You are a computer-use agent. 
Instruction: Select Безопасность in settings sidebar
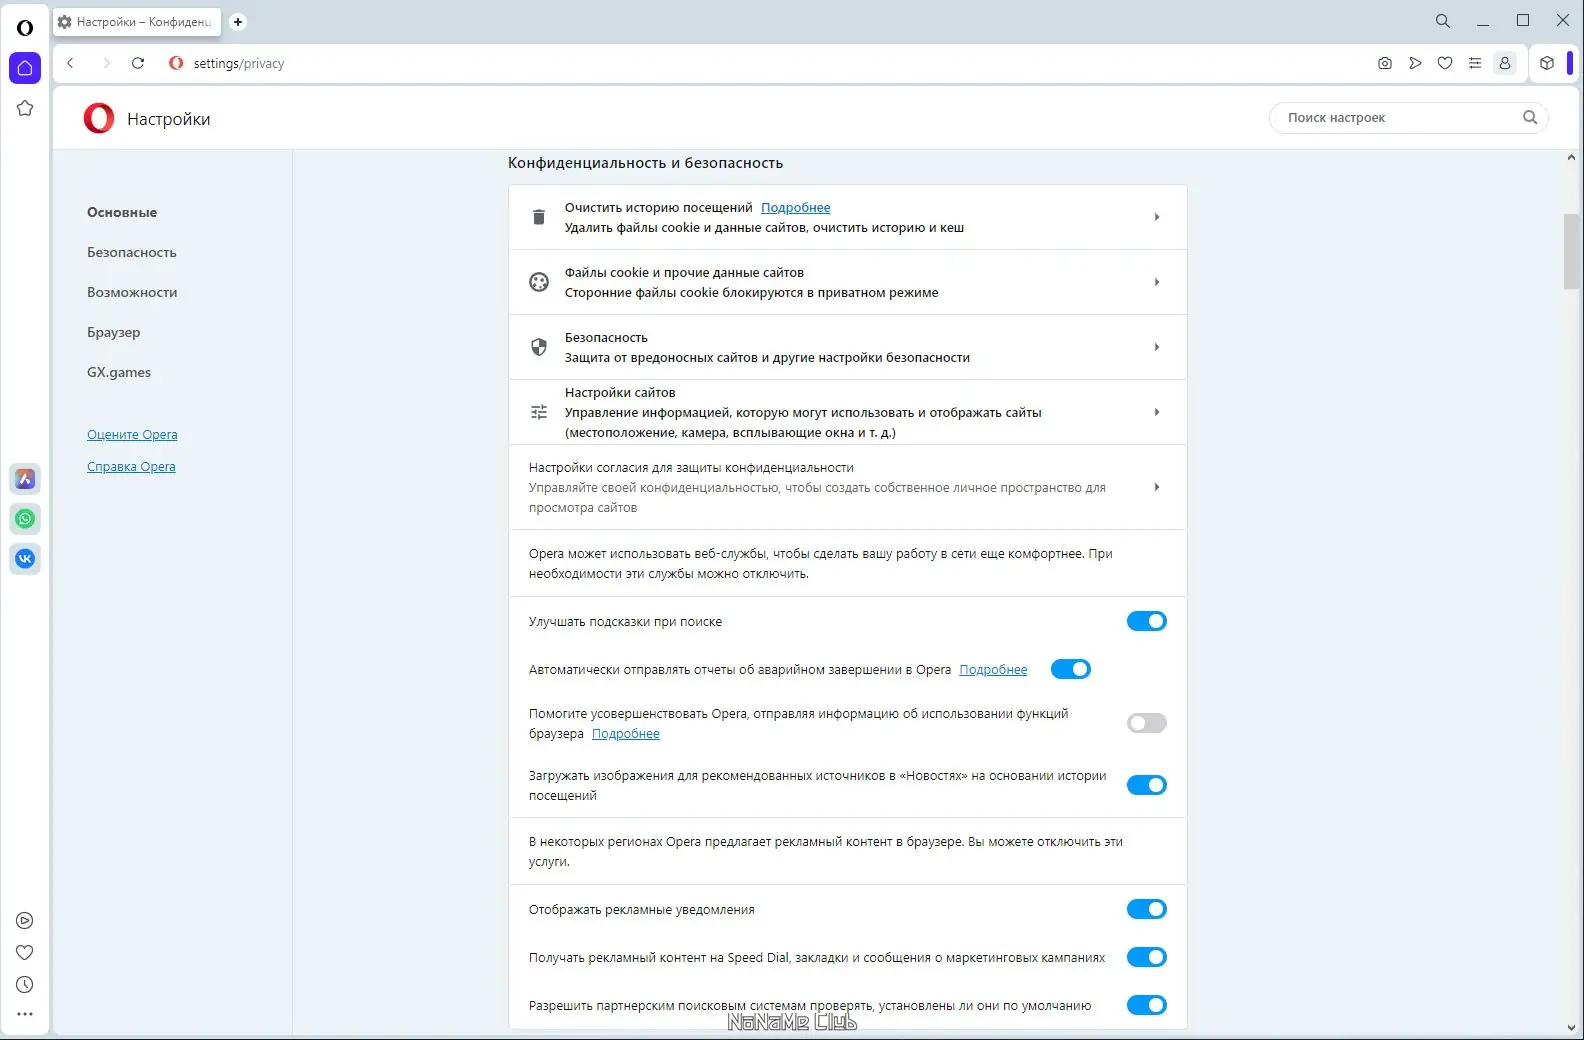click(x=132, y=252)
